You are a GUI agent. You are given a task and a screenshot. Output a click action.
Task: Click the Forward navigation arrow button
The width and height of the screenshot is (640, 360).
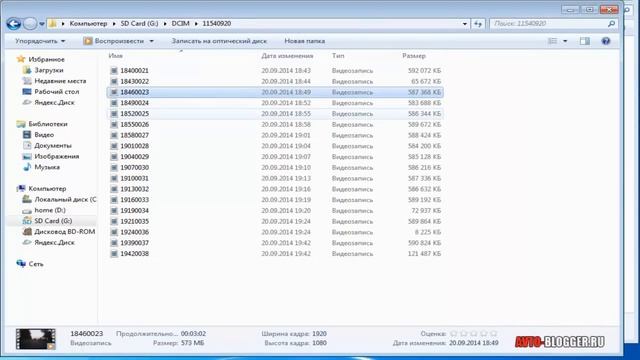(29, 24)
